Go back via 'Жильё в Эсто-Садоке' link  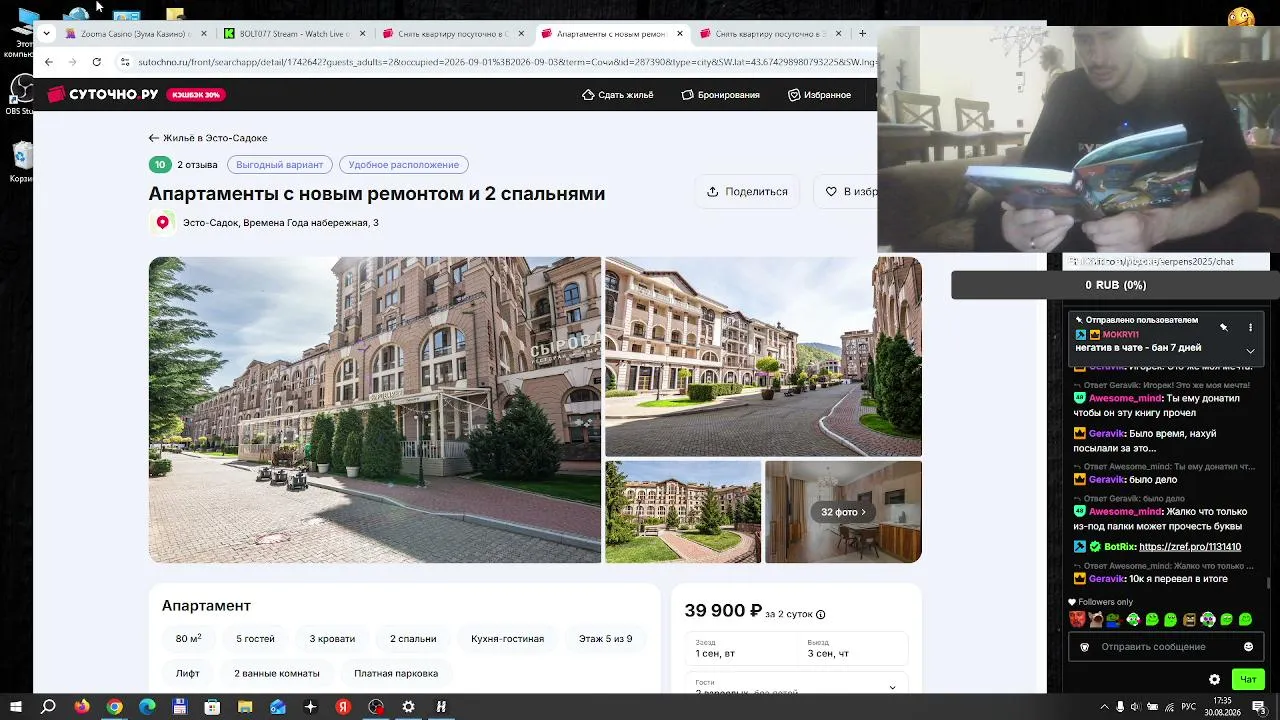click(x=208, y=138)
